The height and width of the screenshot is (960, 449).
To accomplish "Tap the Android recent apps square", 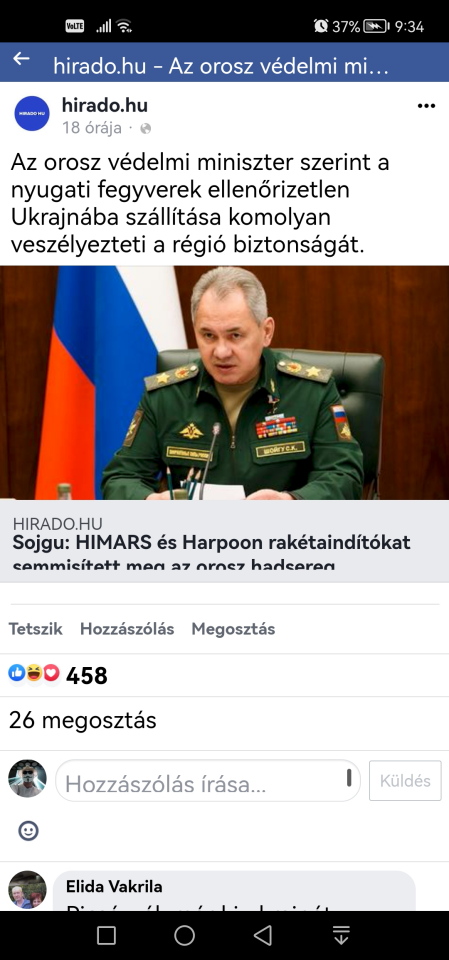I will (107, 935).
